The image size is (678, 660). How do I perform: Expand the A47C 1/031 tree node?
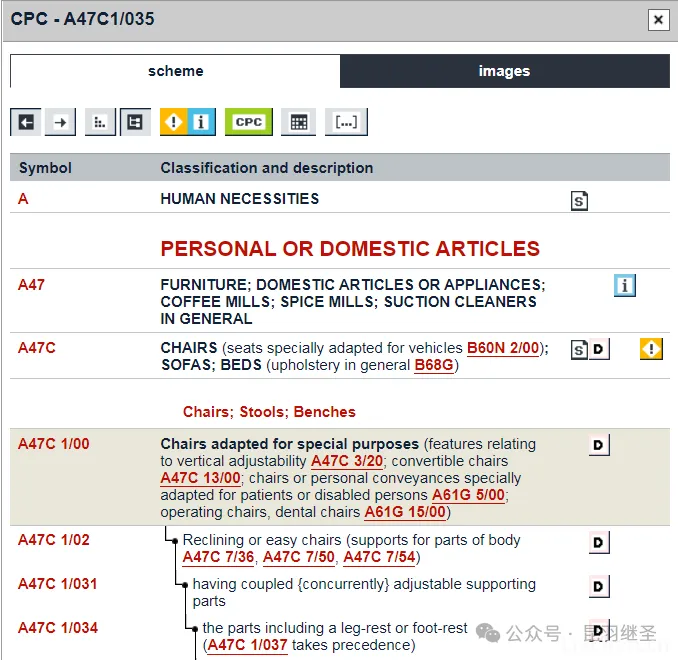184,584
